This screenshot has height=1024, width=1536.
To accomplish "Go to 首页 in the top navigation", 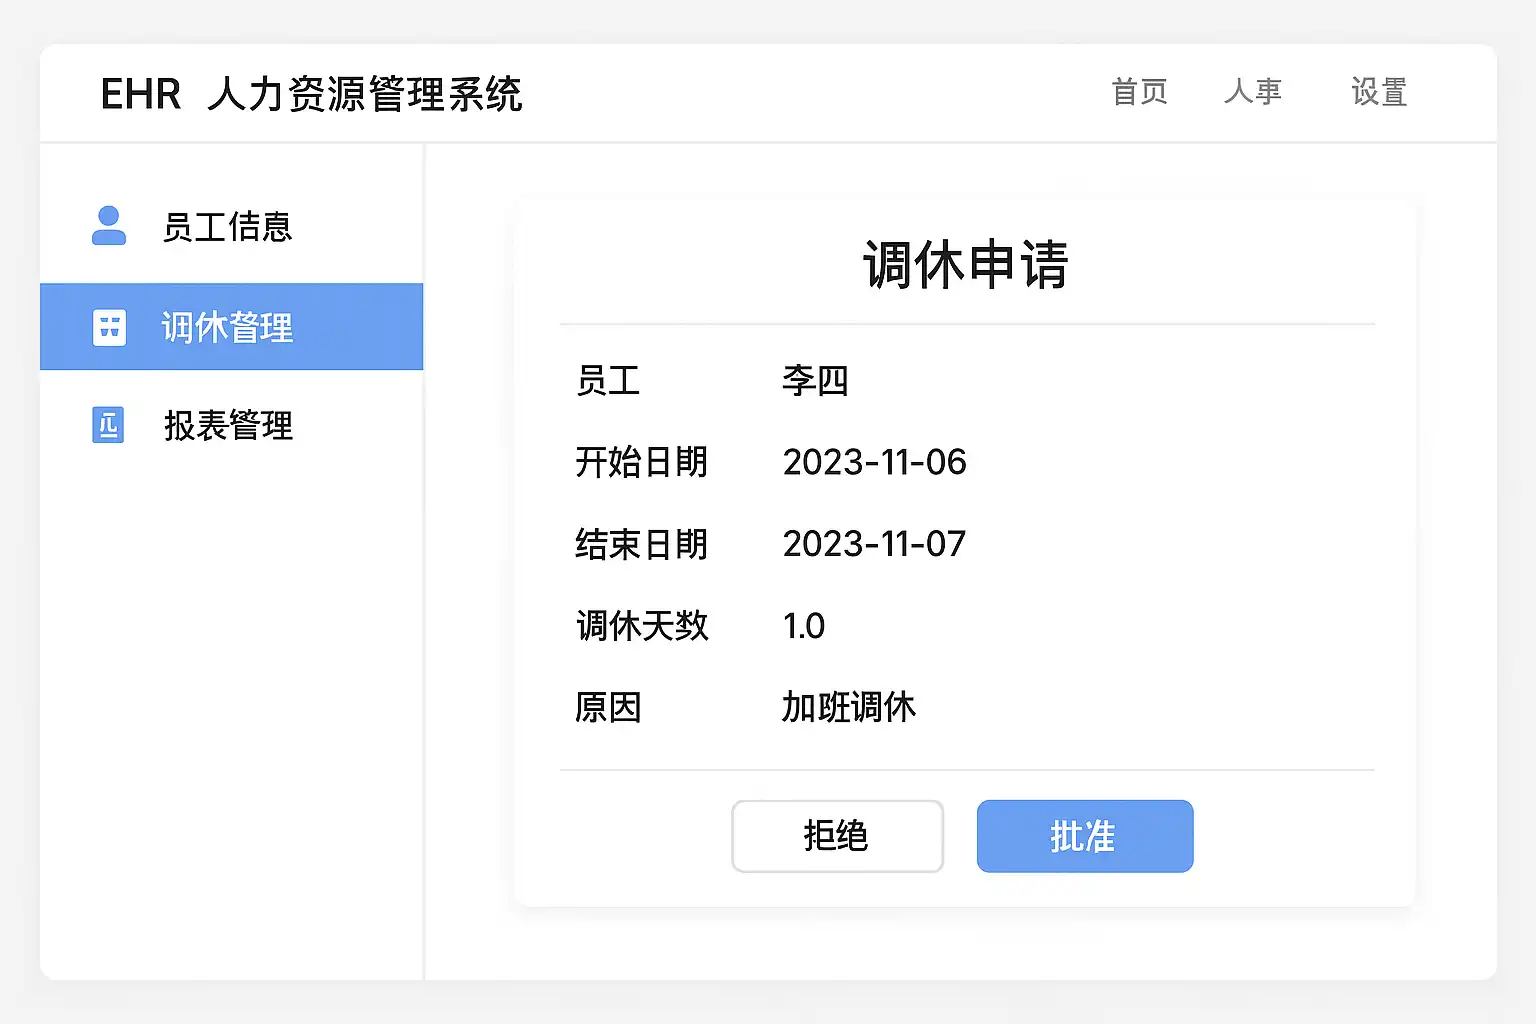I will [1139, 92].
